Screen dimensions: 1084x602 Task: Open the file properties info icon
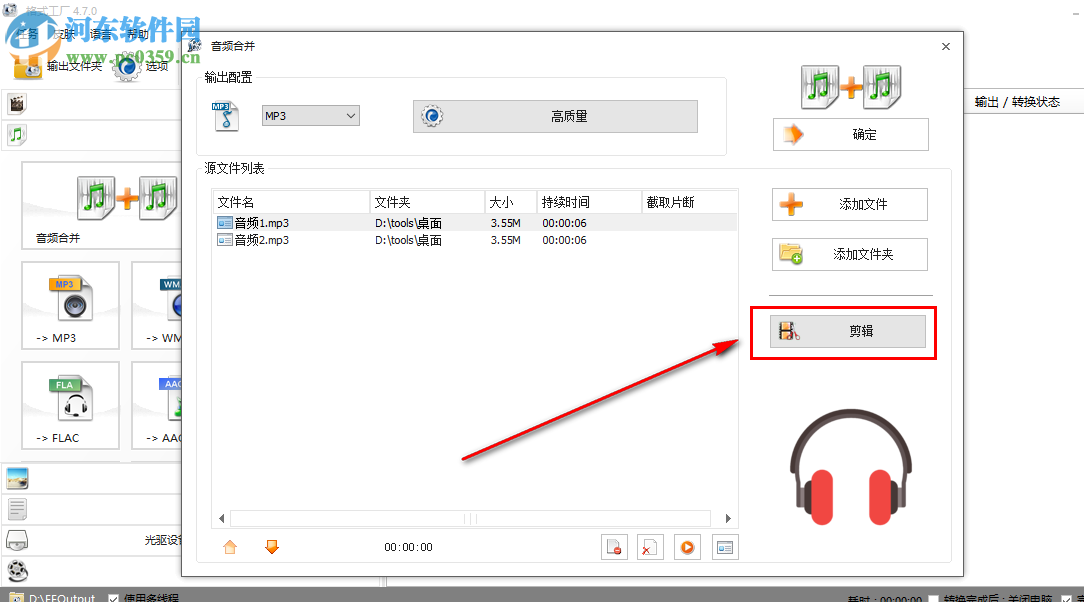click(724, 547)
